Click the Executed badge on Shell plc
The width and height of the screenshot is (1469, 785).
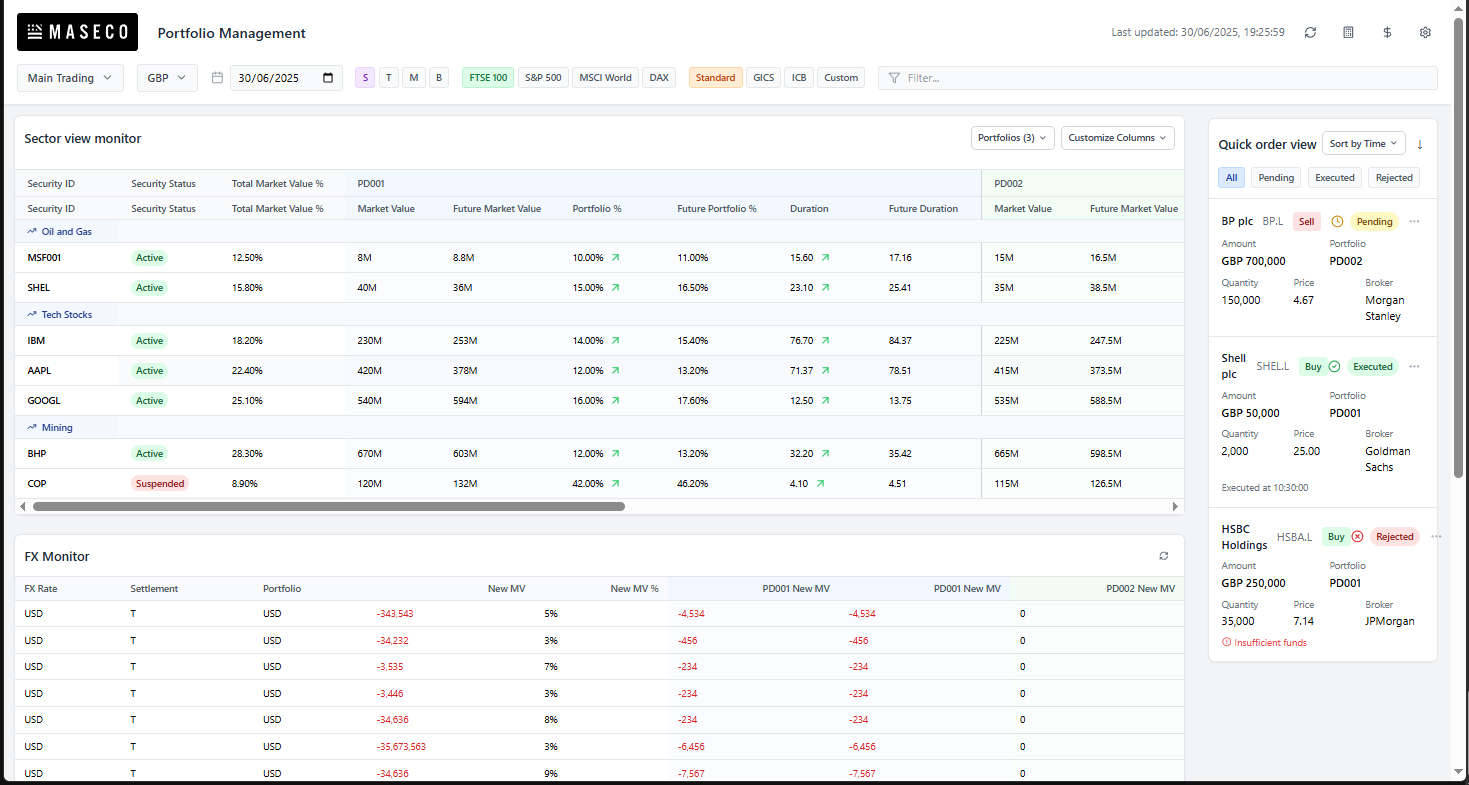point(1373,366)
